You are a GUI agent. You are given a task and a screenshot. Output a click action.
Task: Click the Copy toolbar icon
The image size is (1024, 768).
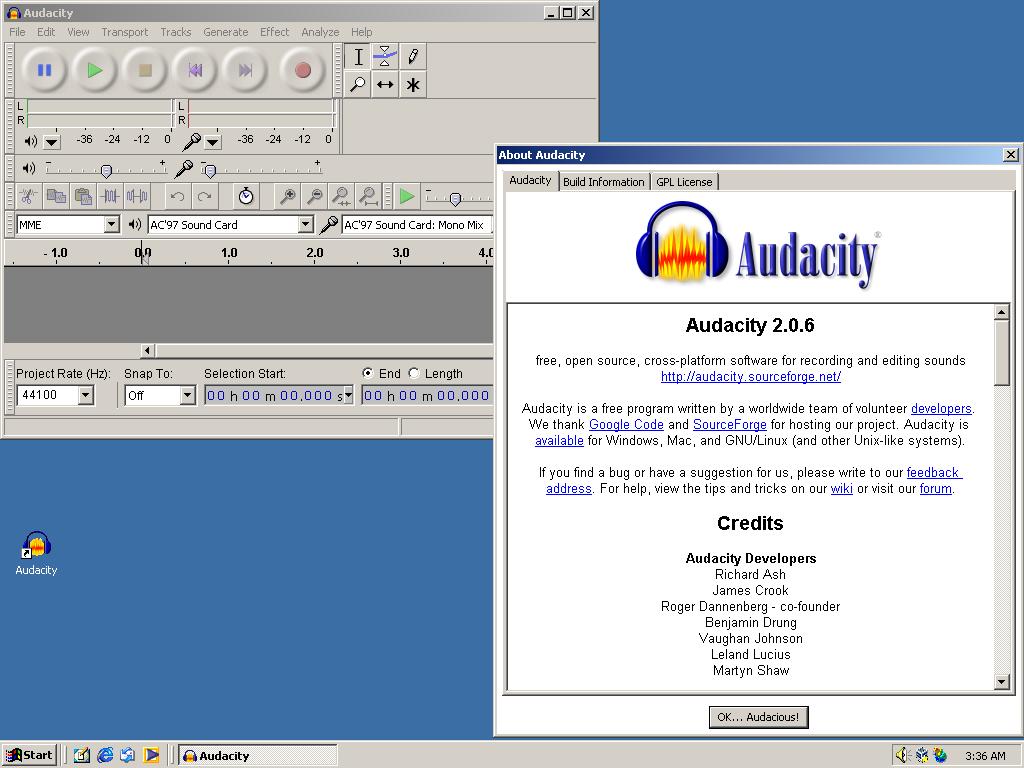[56, 196]
